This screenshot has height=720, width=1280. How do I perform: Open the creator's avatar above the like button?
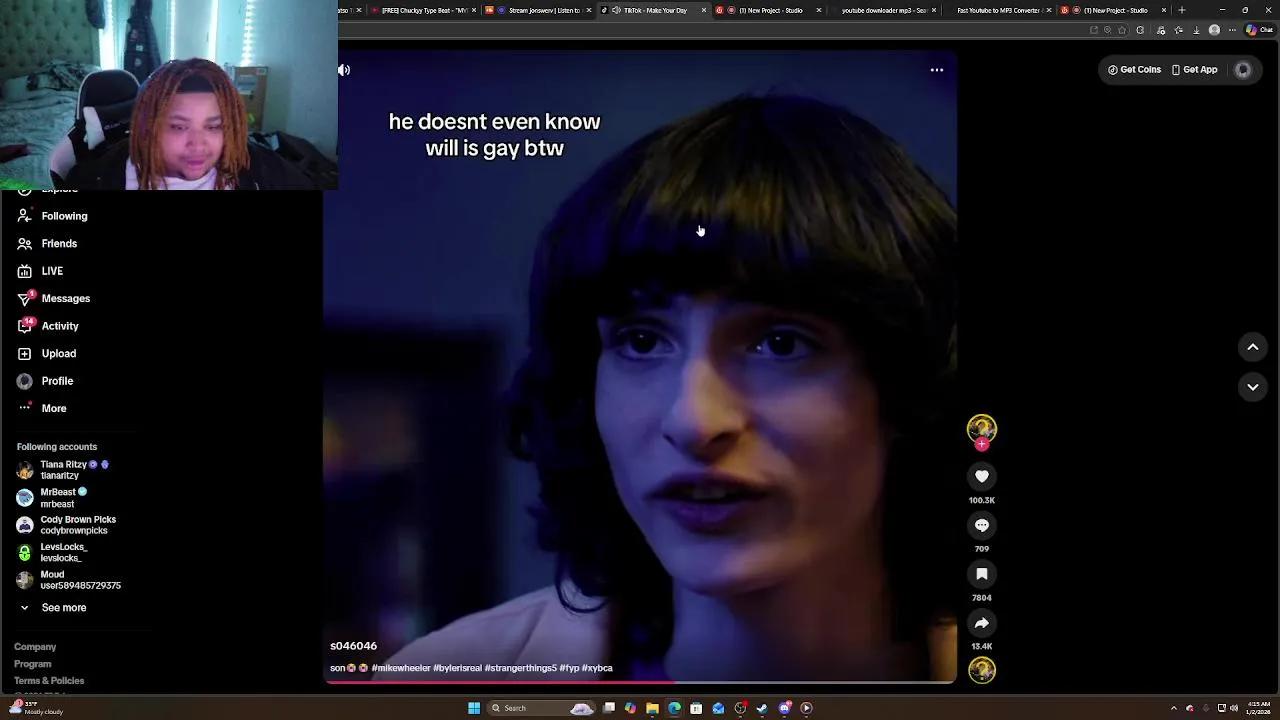pyautogui.click(x=982, y=429)
